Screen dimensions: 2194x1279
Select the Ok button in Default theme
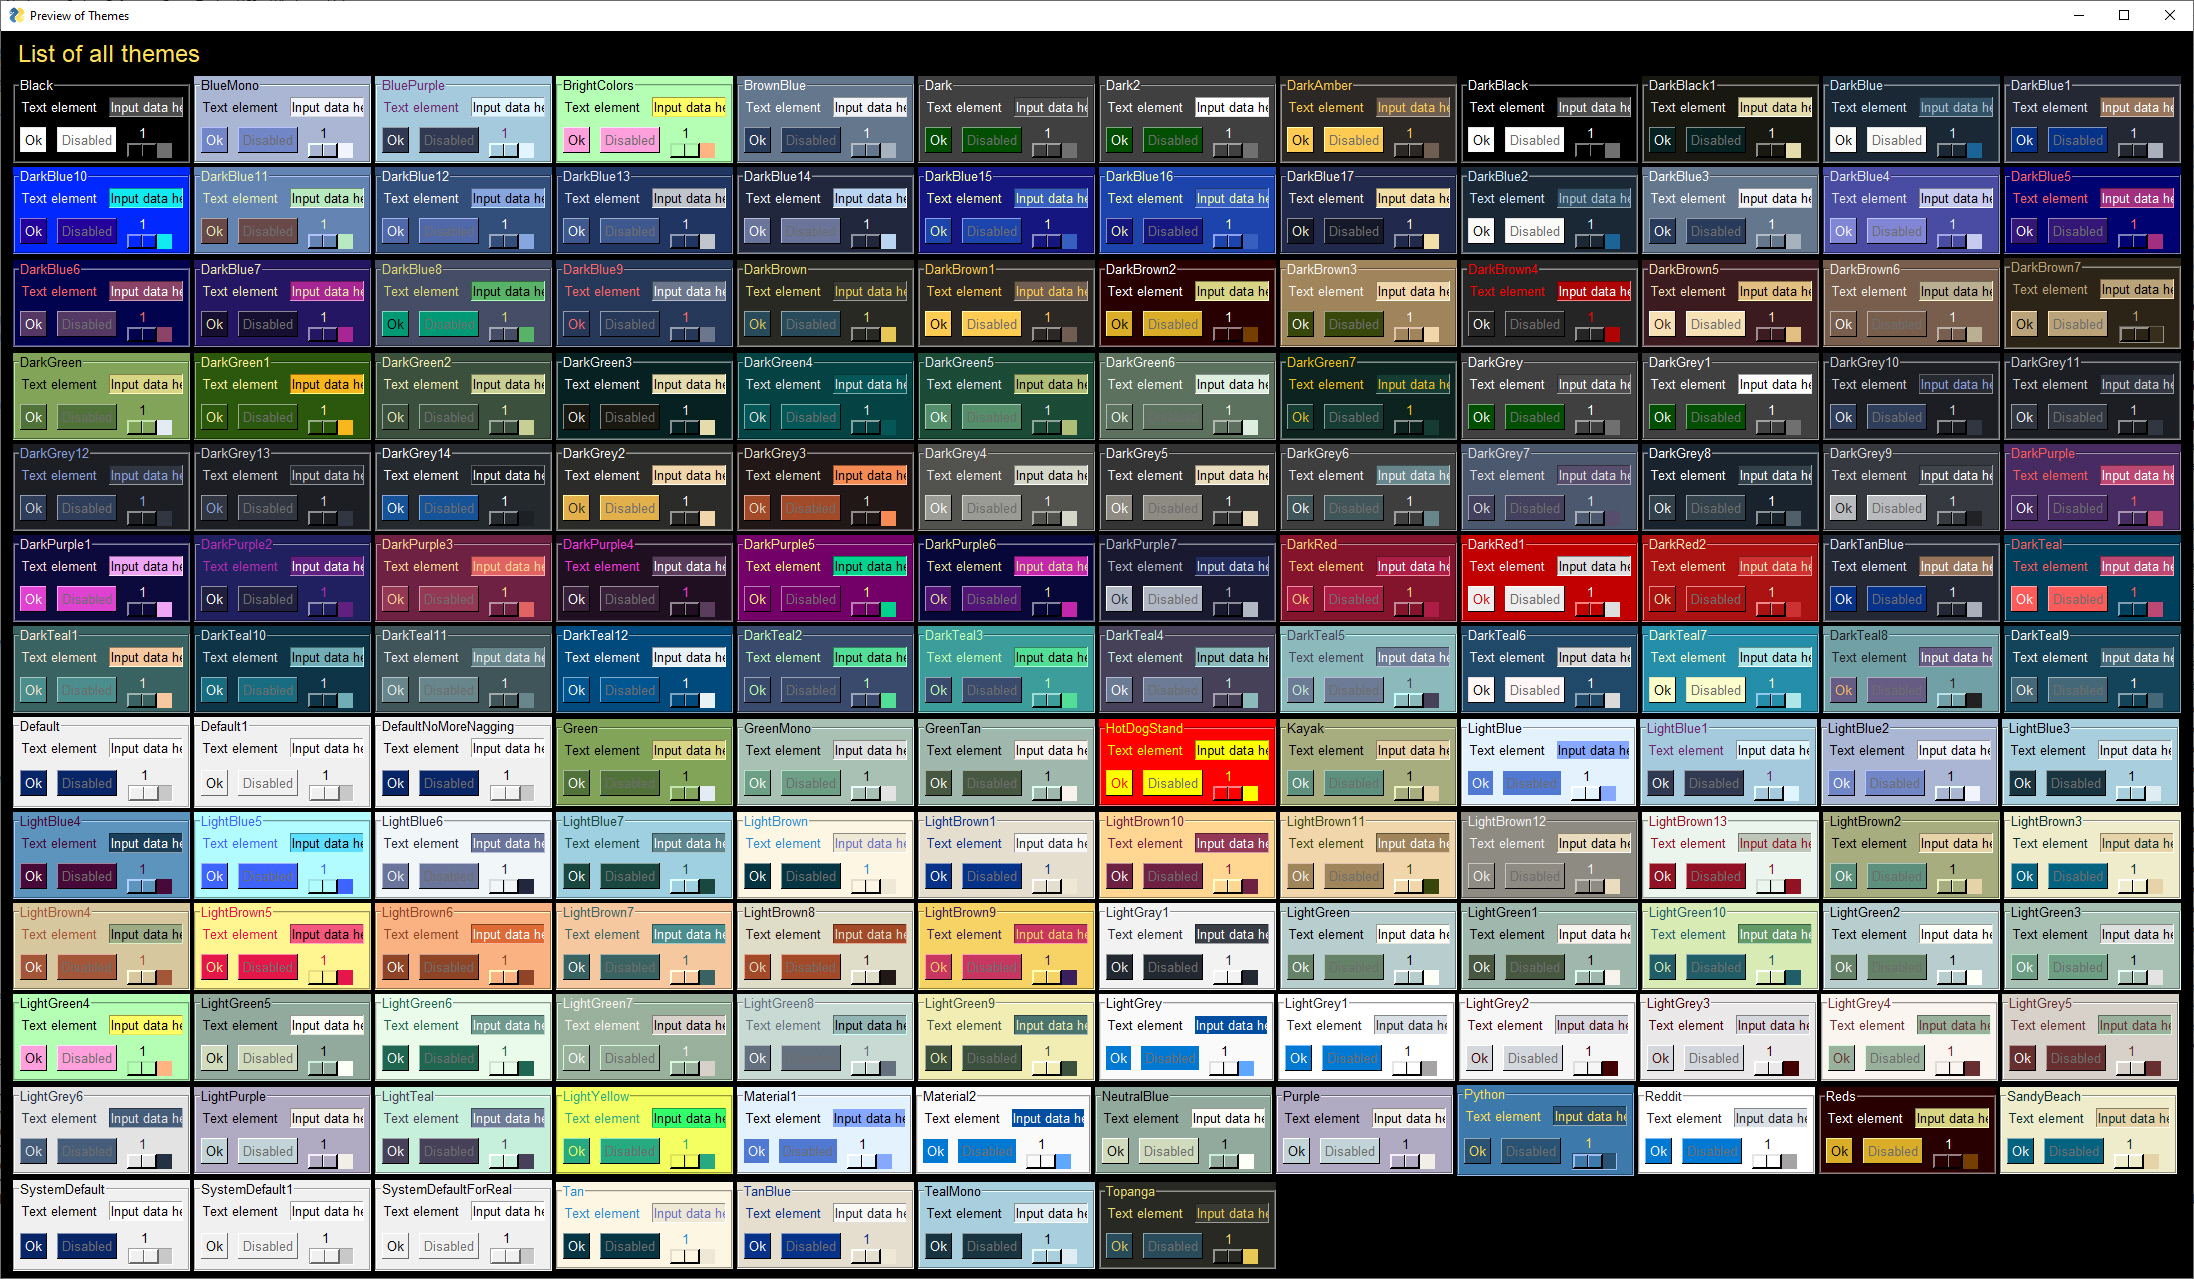33,781
